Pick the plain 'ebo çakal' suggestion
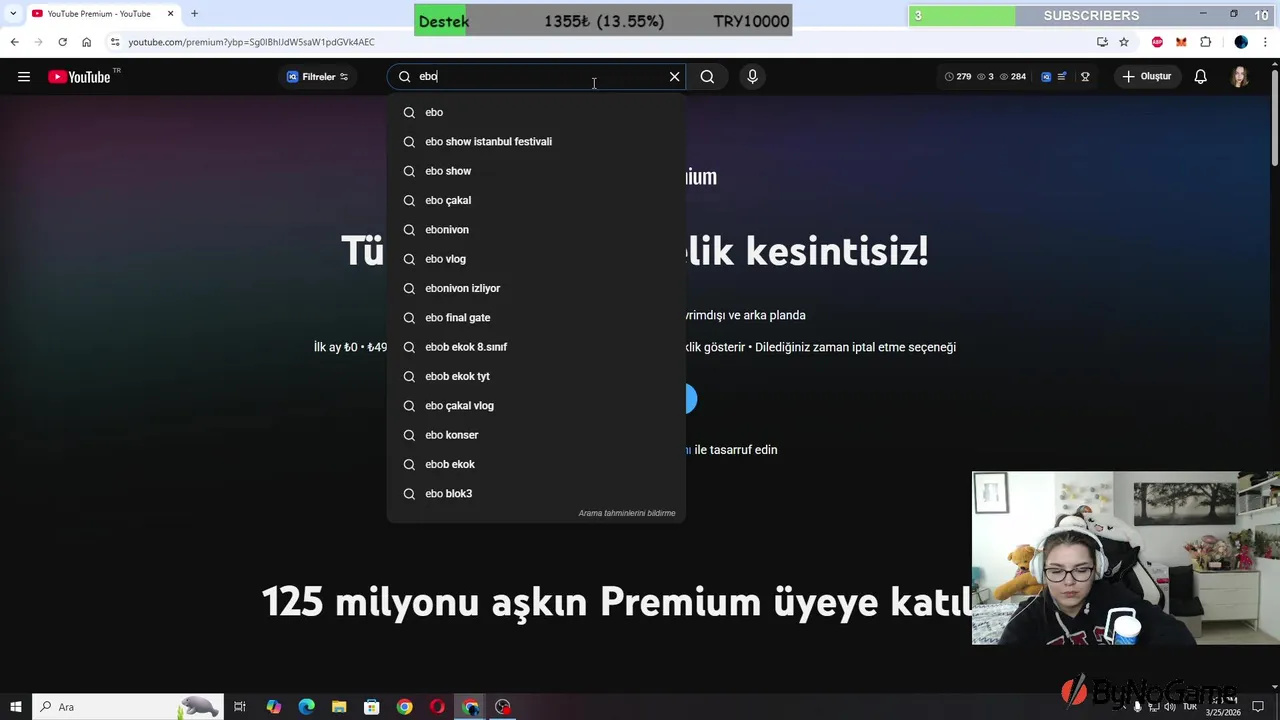This screenshot has height=720, width=1280. click(x=536, y=200)
